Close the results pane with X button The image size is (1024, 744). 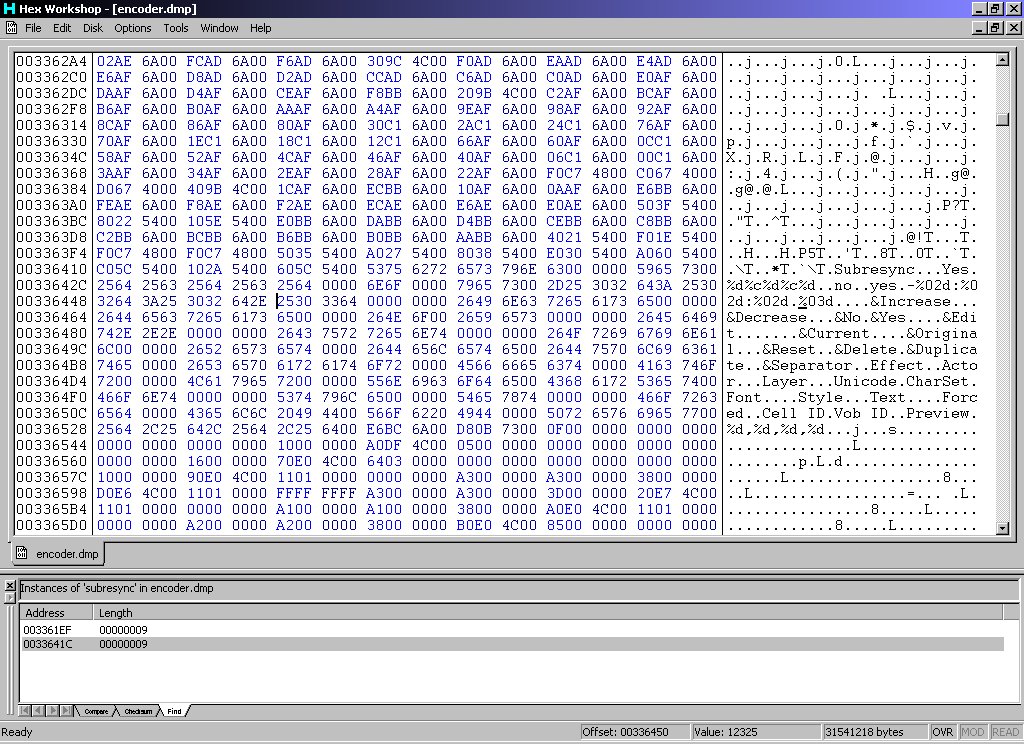pos(10,586)
